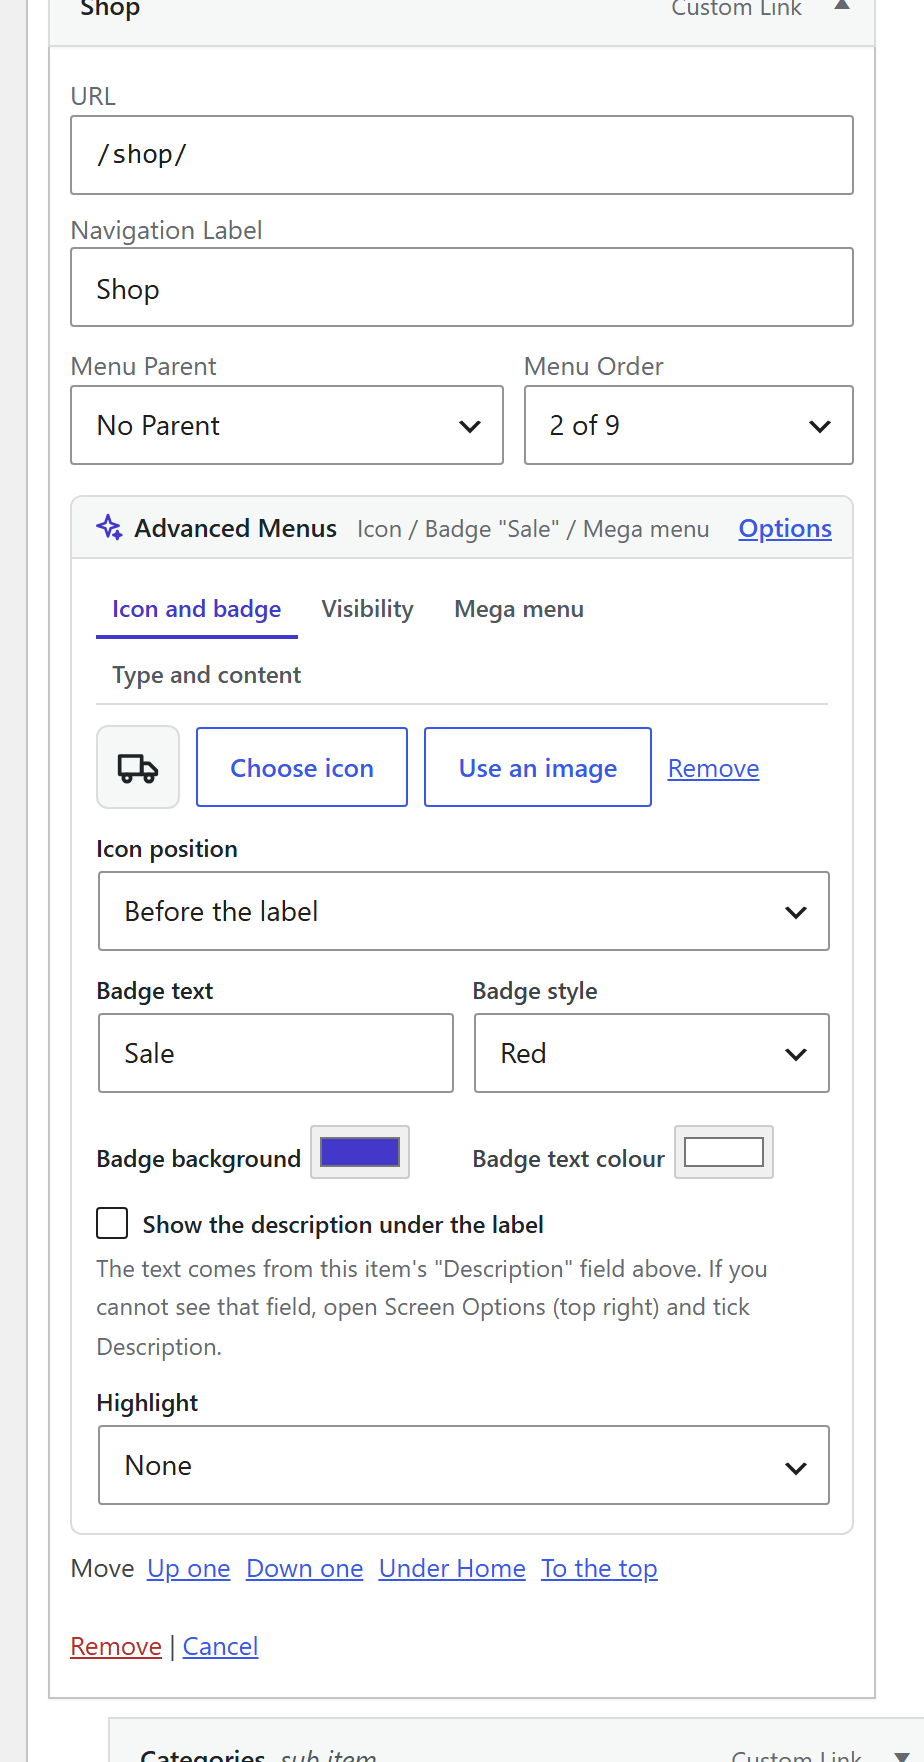The width and height of the screenshot is (924, 1762).
Task: Focus the Badge text field
Action: click(x=276, y=1053)
